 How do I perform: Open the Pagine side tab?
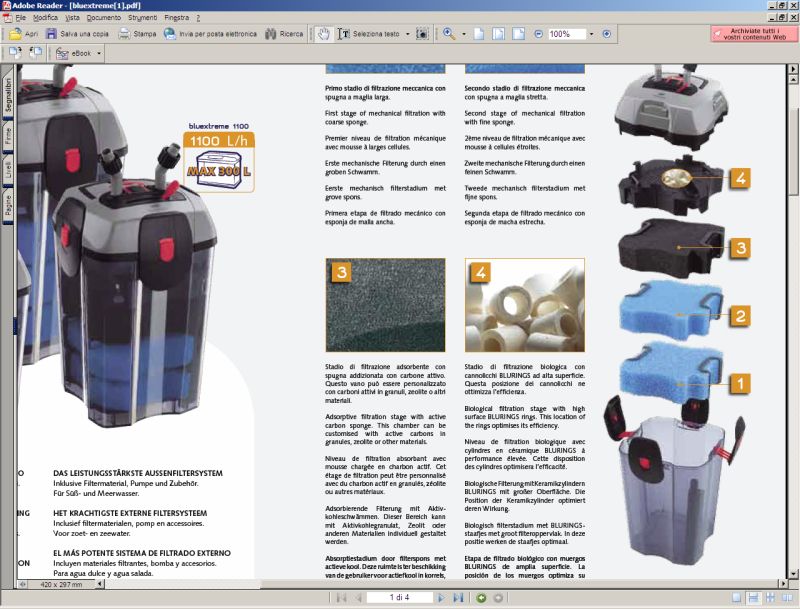[x=8, y=205]
